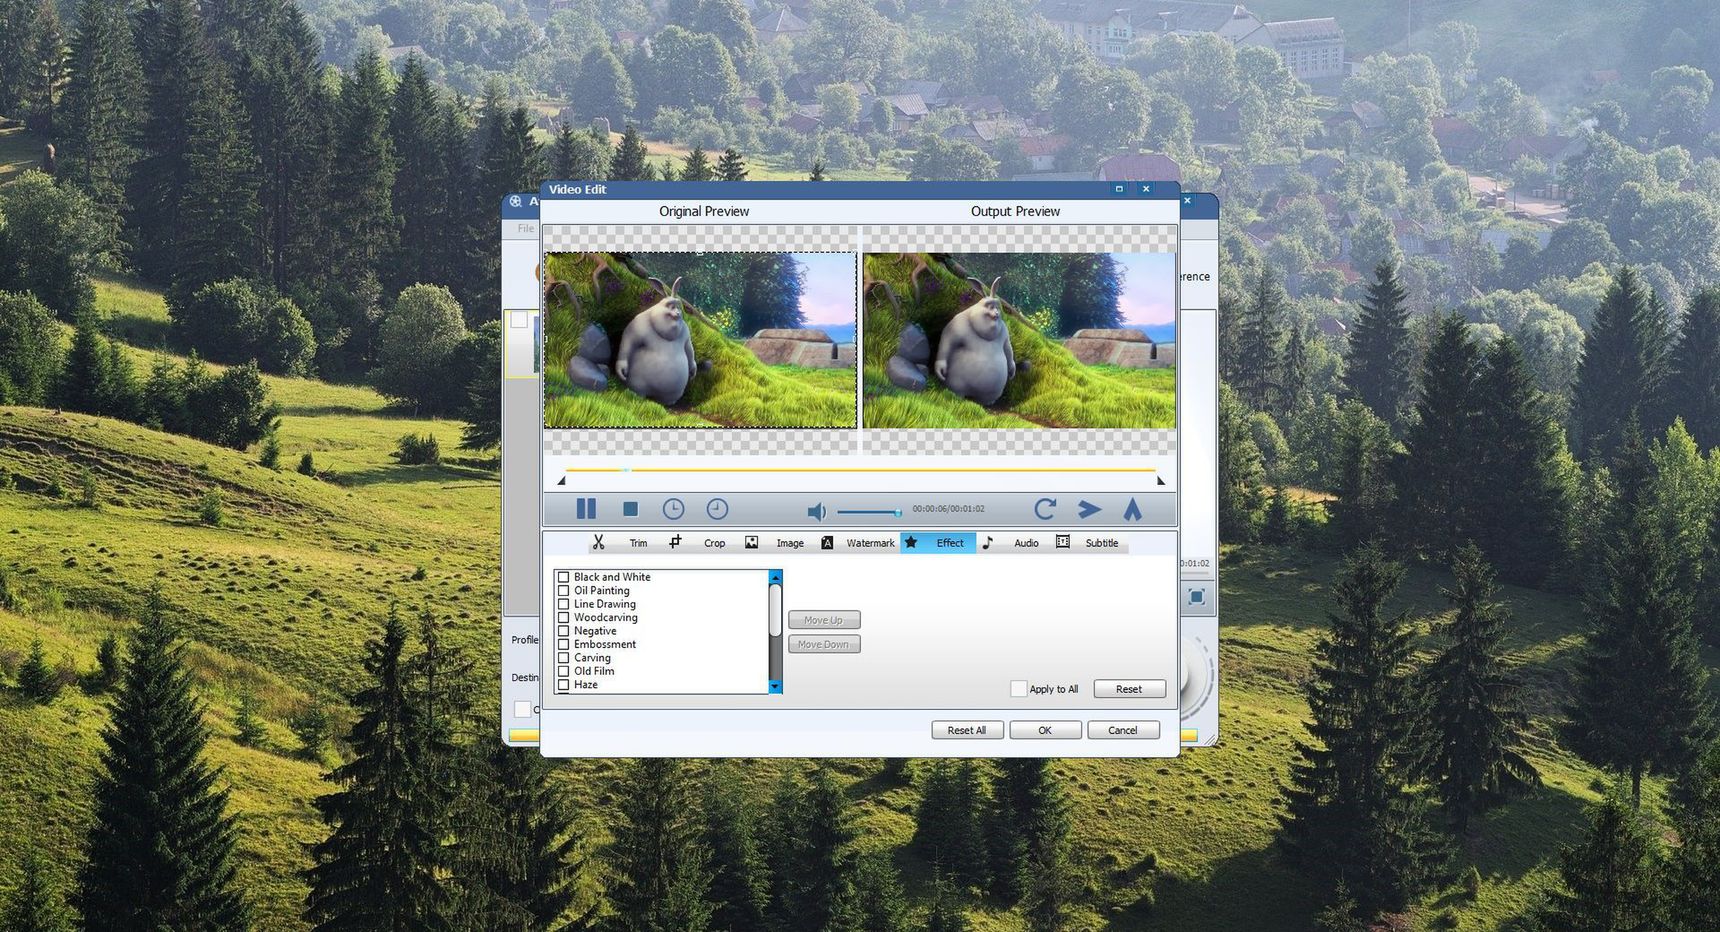Image resolution: width=1720 pixels, height=932 pixels.
Task: Dismiss the dialog with Cancel
Action: tap(1123, 730)
